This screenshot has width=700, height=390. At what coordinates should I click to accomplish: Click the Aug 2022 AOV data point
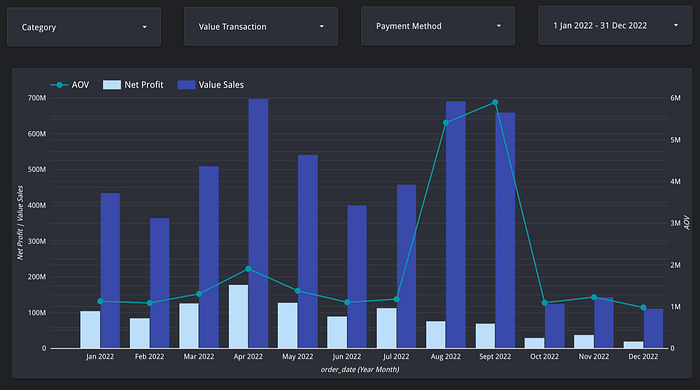446,123
